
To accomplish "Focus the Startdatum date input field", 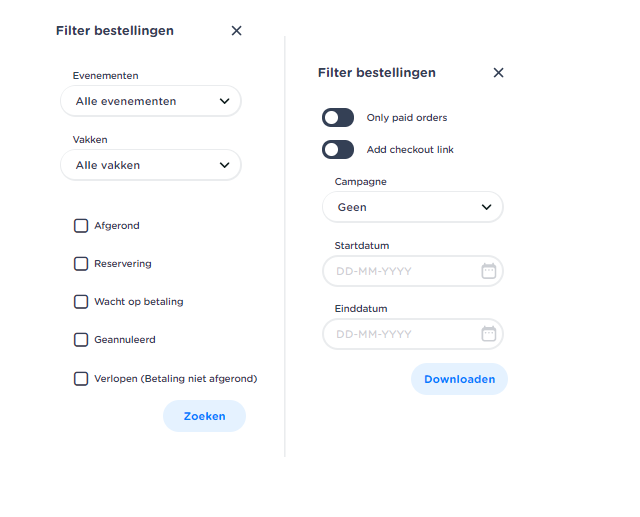I will pyautogui.click(x=400, y=271).
